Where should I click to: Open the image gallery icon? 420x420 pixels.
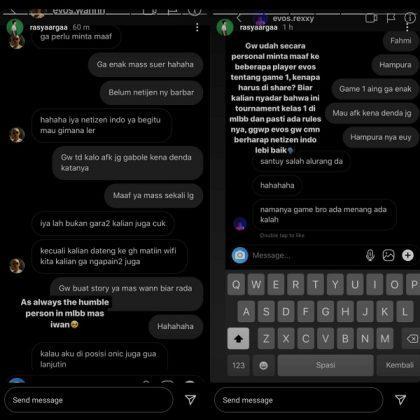[388, 255]
